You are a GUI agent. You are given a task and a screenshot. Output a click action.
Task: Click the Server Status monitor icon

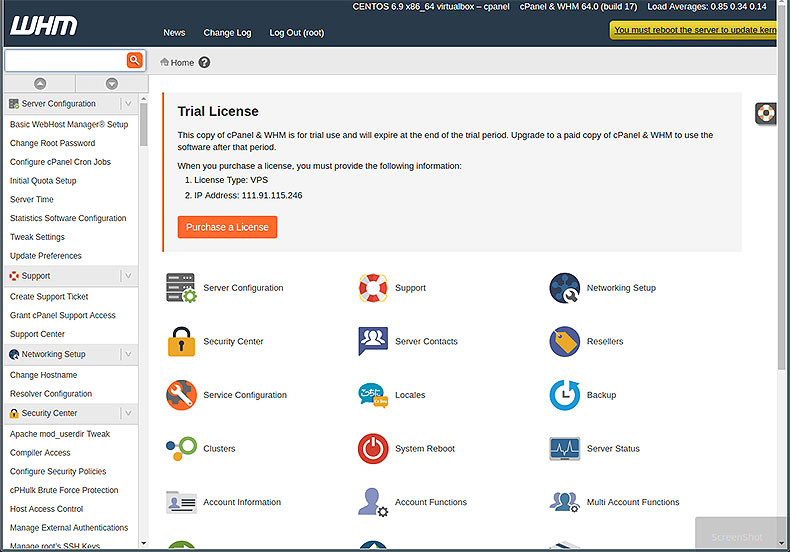click(x=565, y=449)
